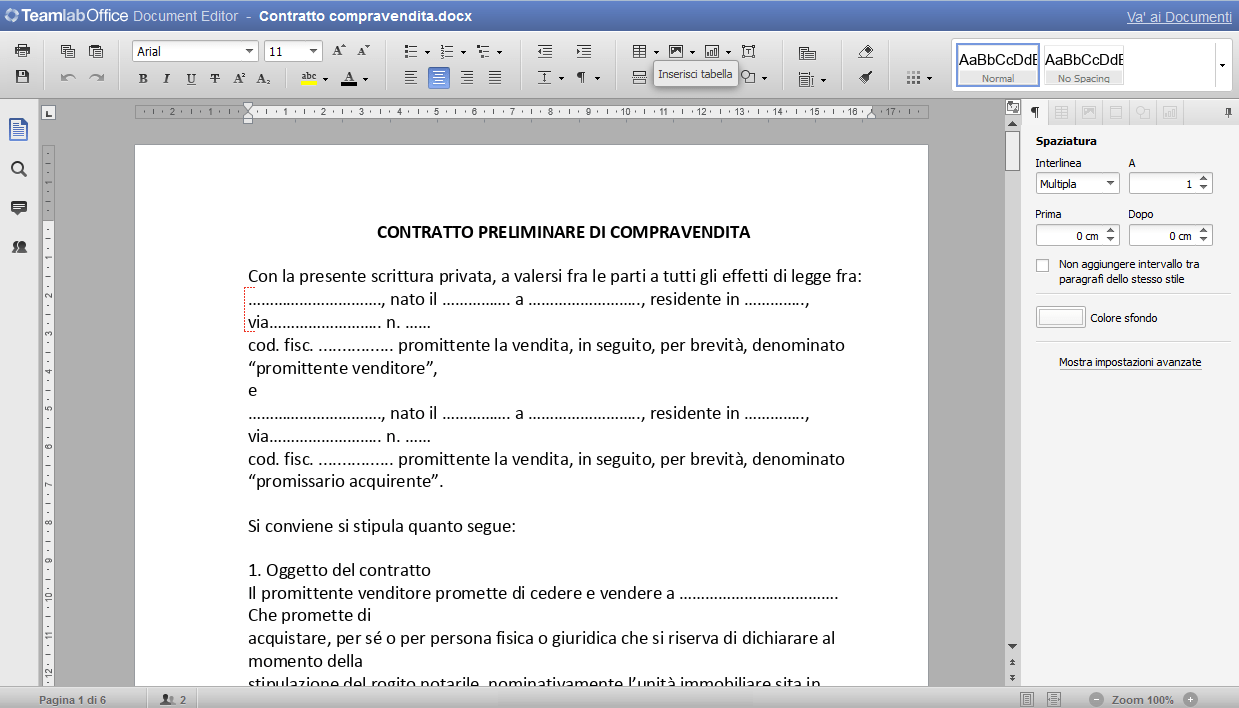
Task: Align the paragraph to the right
Action: coord(467,77)
